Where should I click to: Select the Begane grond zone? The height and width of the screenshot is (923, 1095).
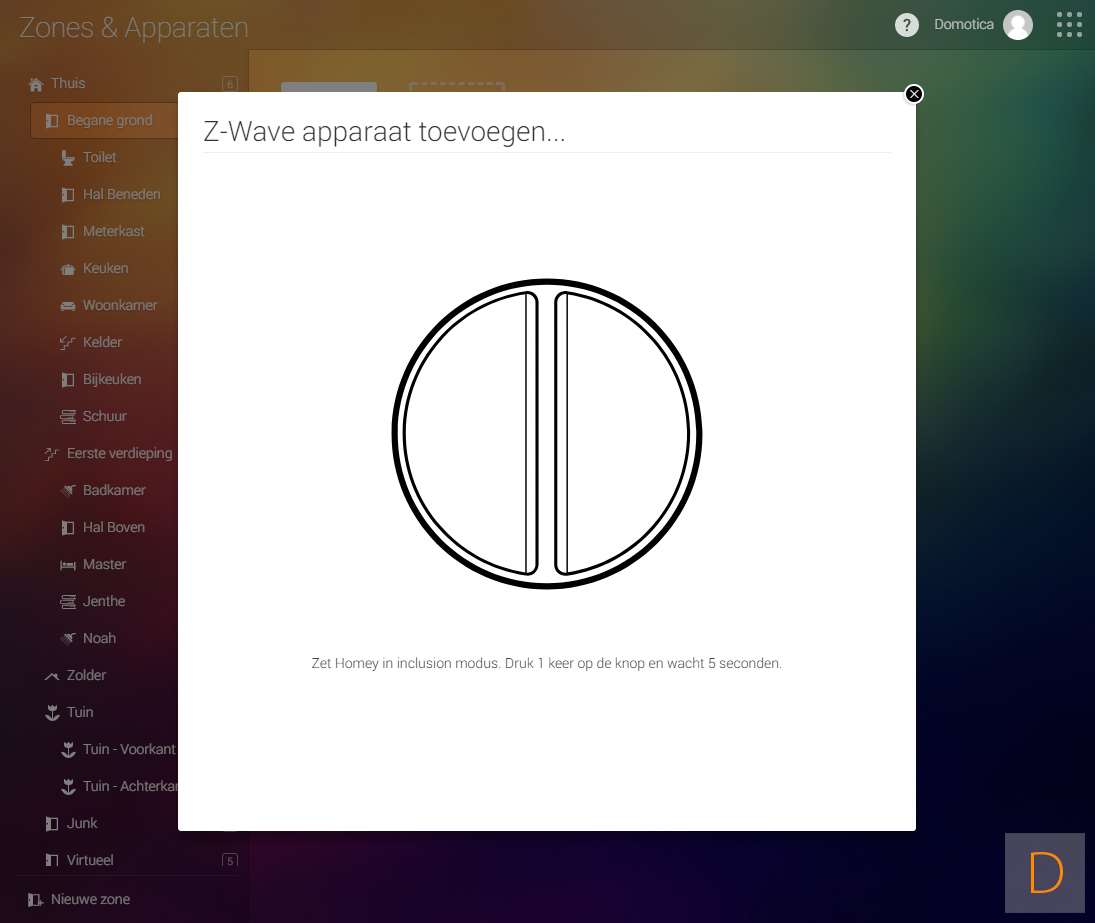109,121
